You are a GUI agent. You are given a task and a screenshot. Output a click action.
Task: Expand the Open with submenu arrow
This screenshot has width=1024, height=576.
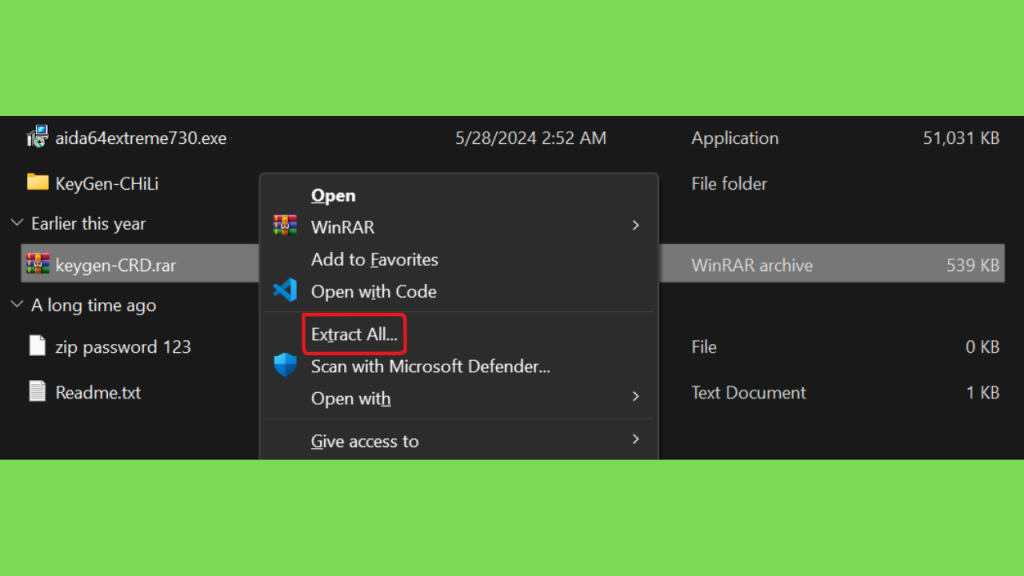point(635,397)
